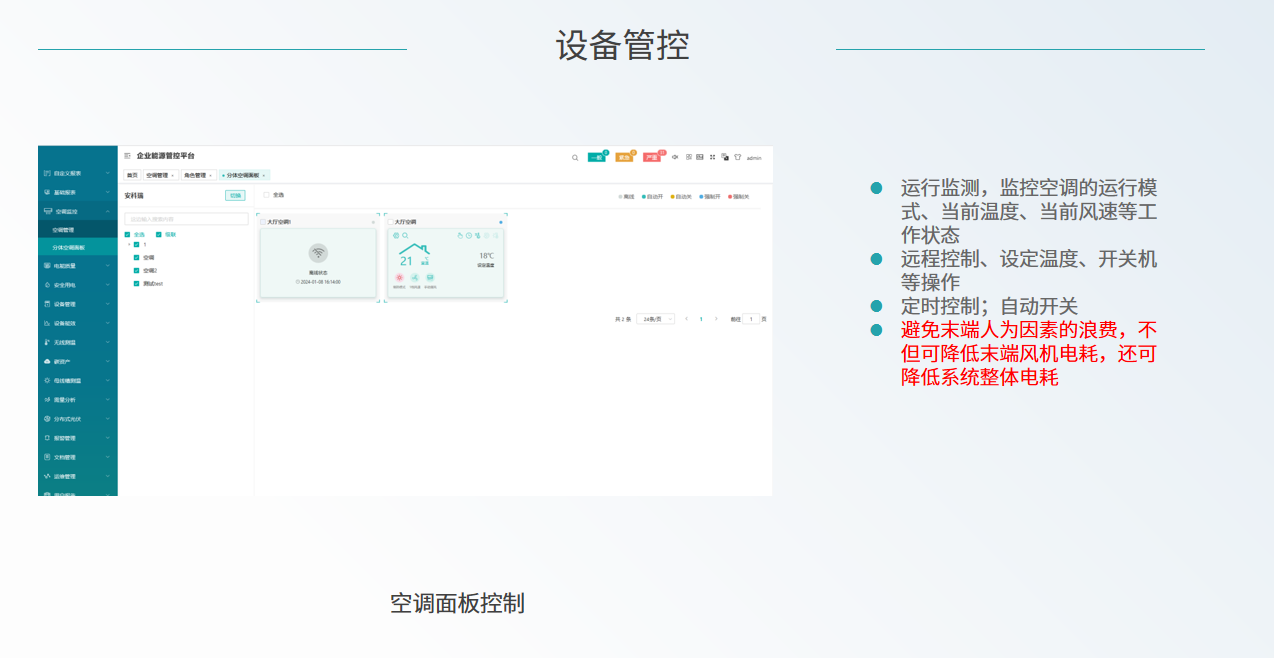Click the mute sound icon in header
The height and width of the screenshot is (658, 1274).
(x=675, y=157)
